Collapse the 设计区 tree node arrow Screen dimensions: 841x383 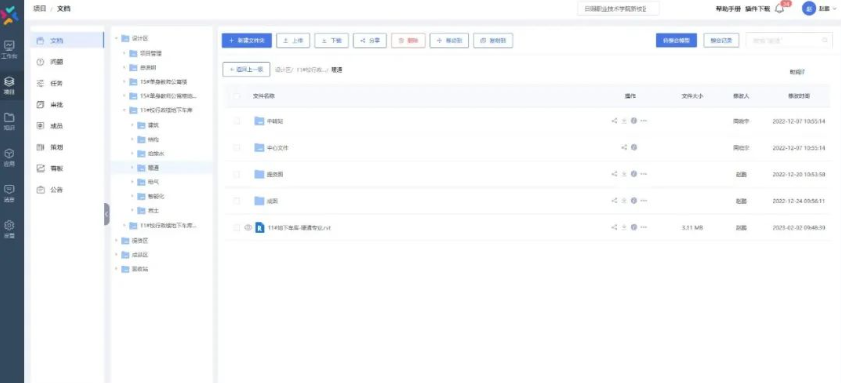coord(116,39)
